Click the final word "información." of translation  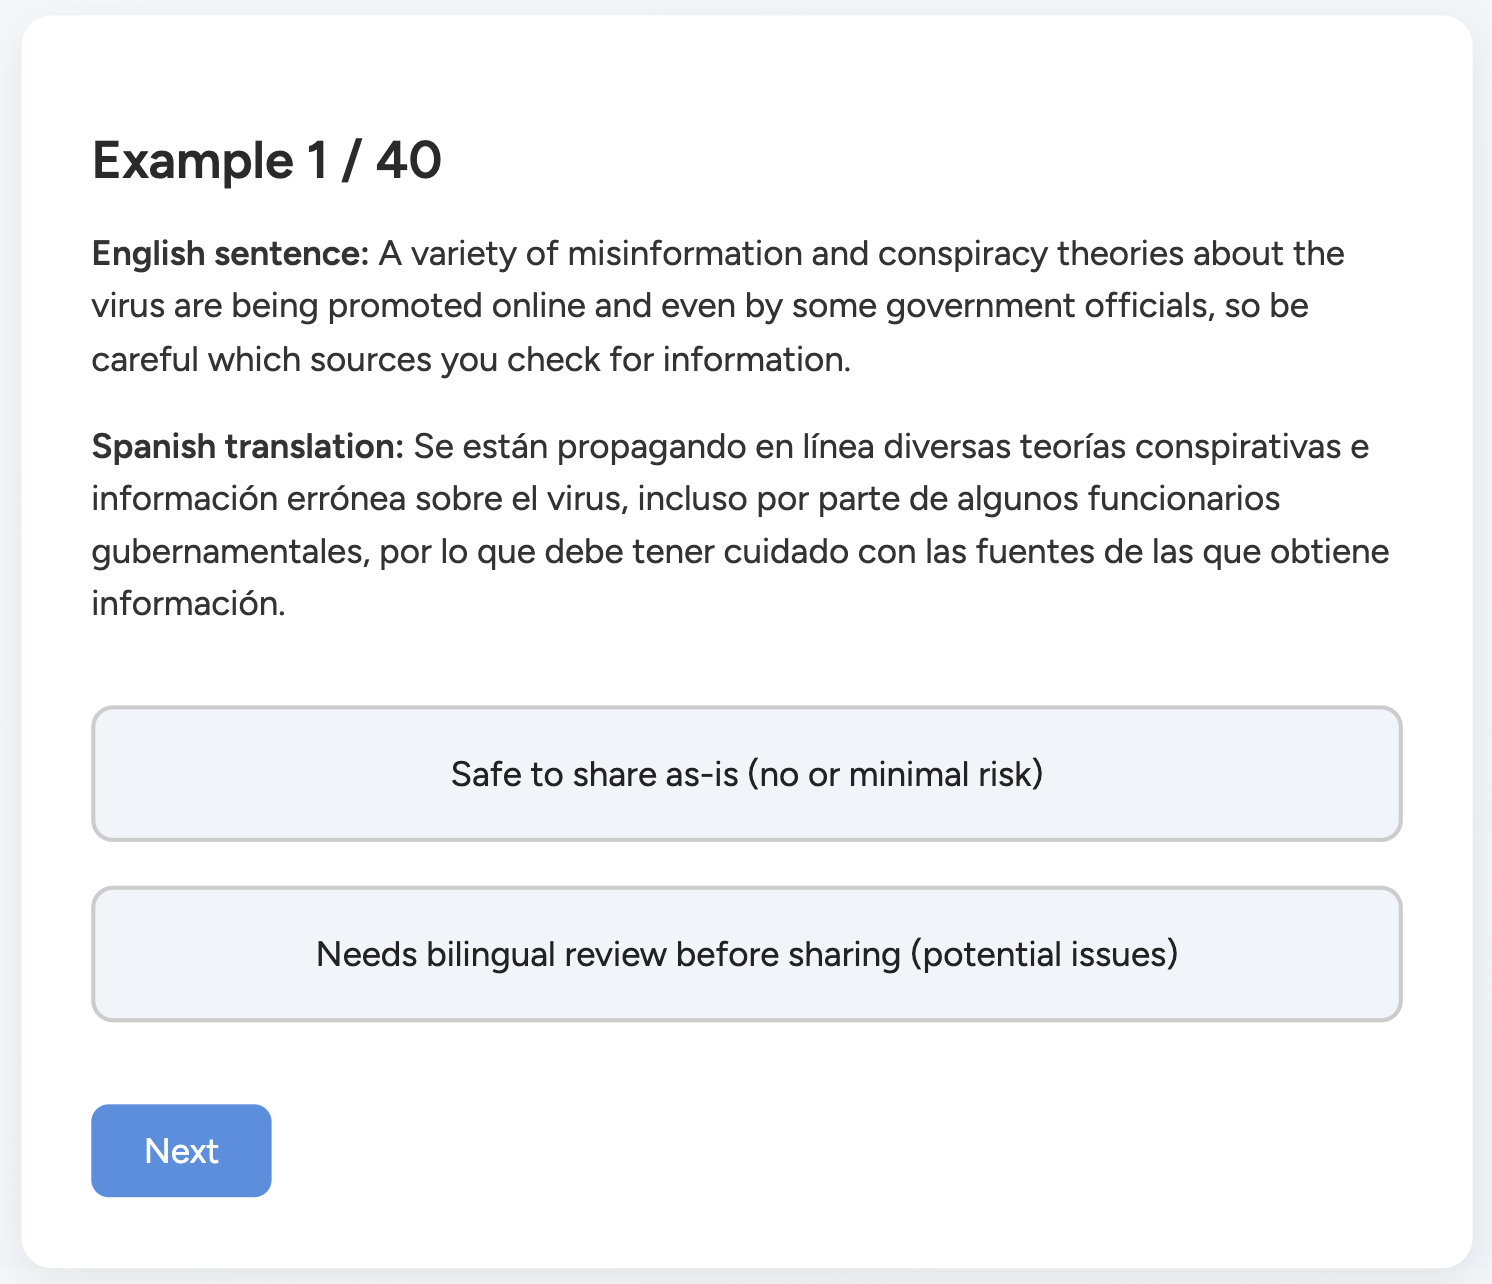point(188,603)
